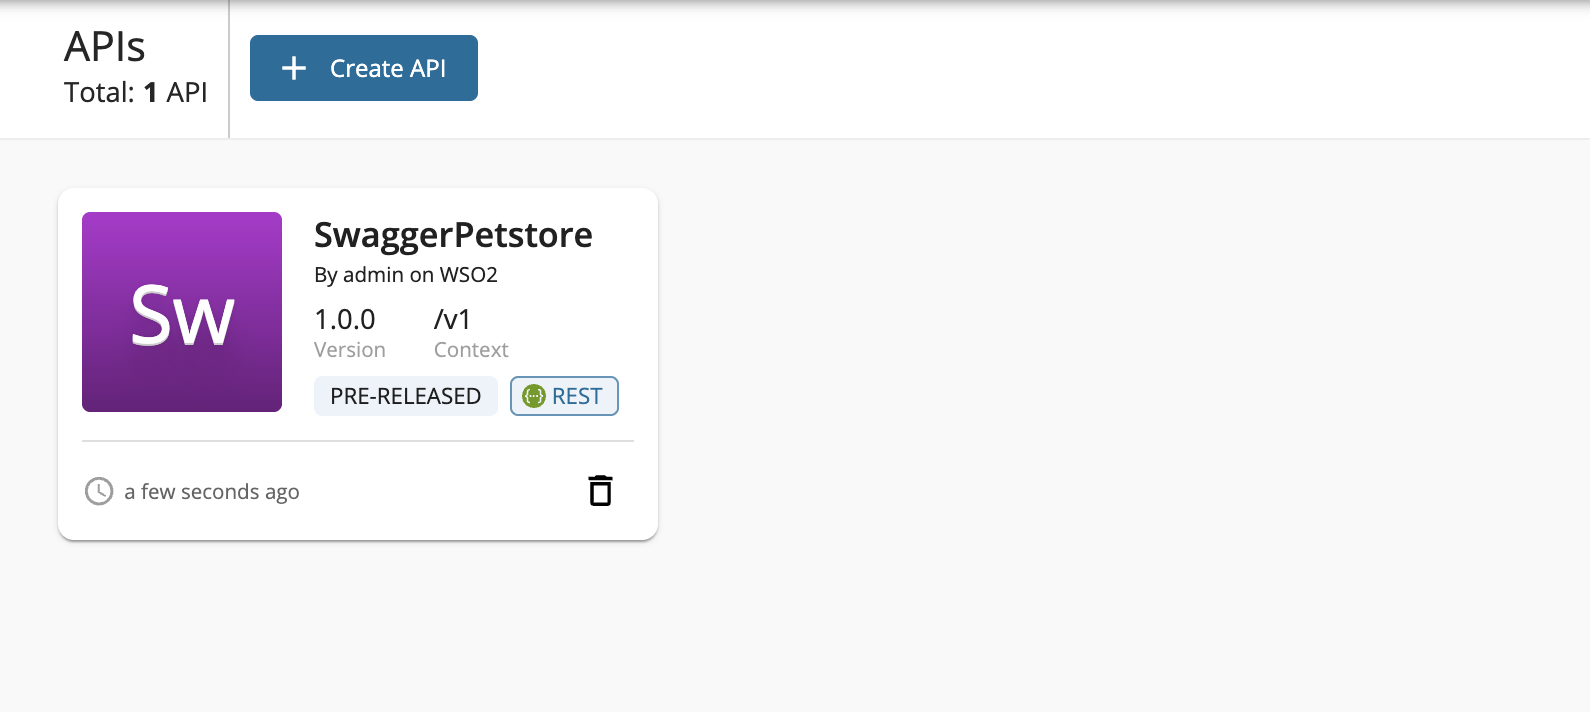Click the green REST type icon

(535, 396)
